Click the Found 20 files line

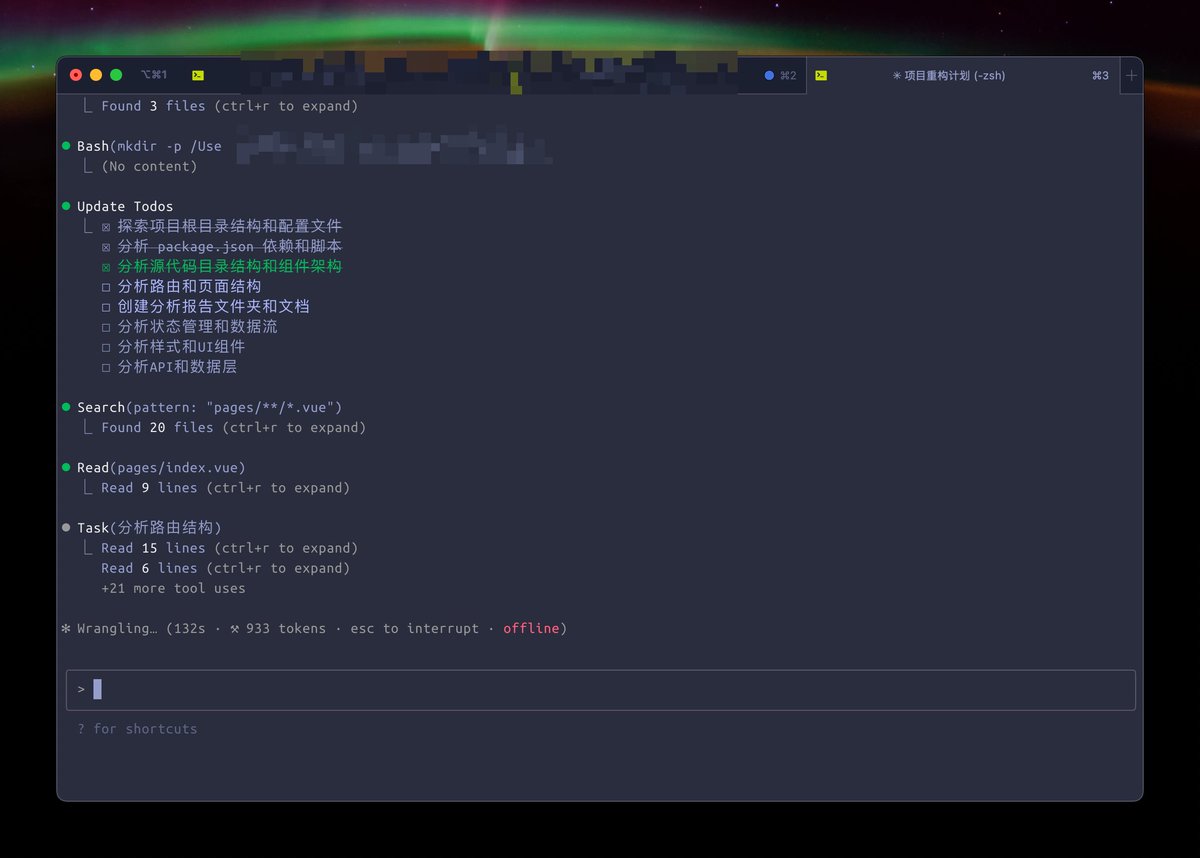233,428
